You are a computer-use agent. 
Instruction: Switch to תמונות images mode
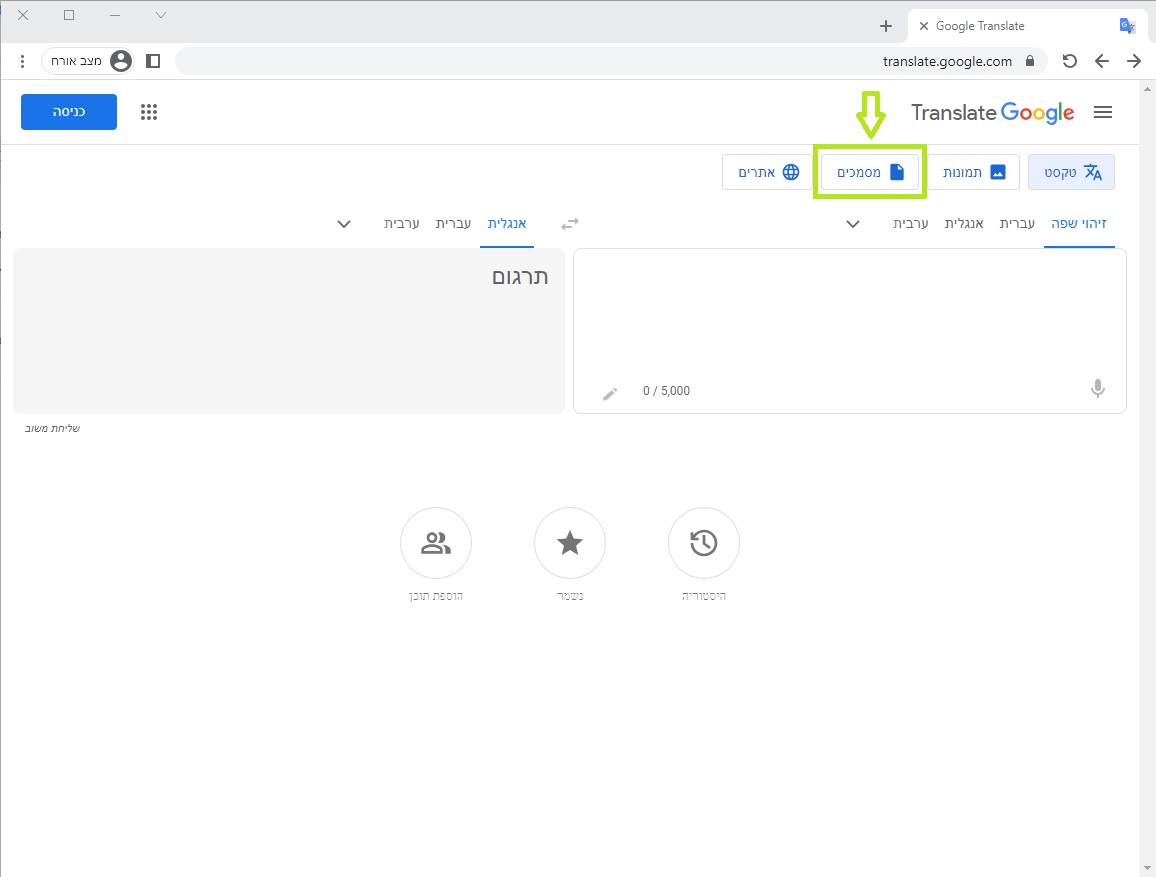click(x=973, y=172)
